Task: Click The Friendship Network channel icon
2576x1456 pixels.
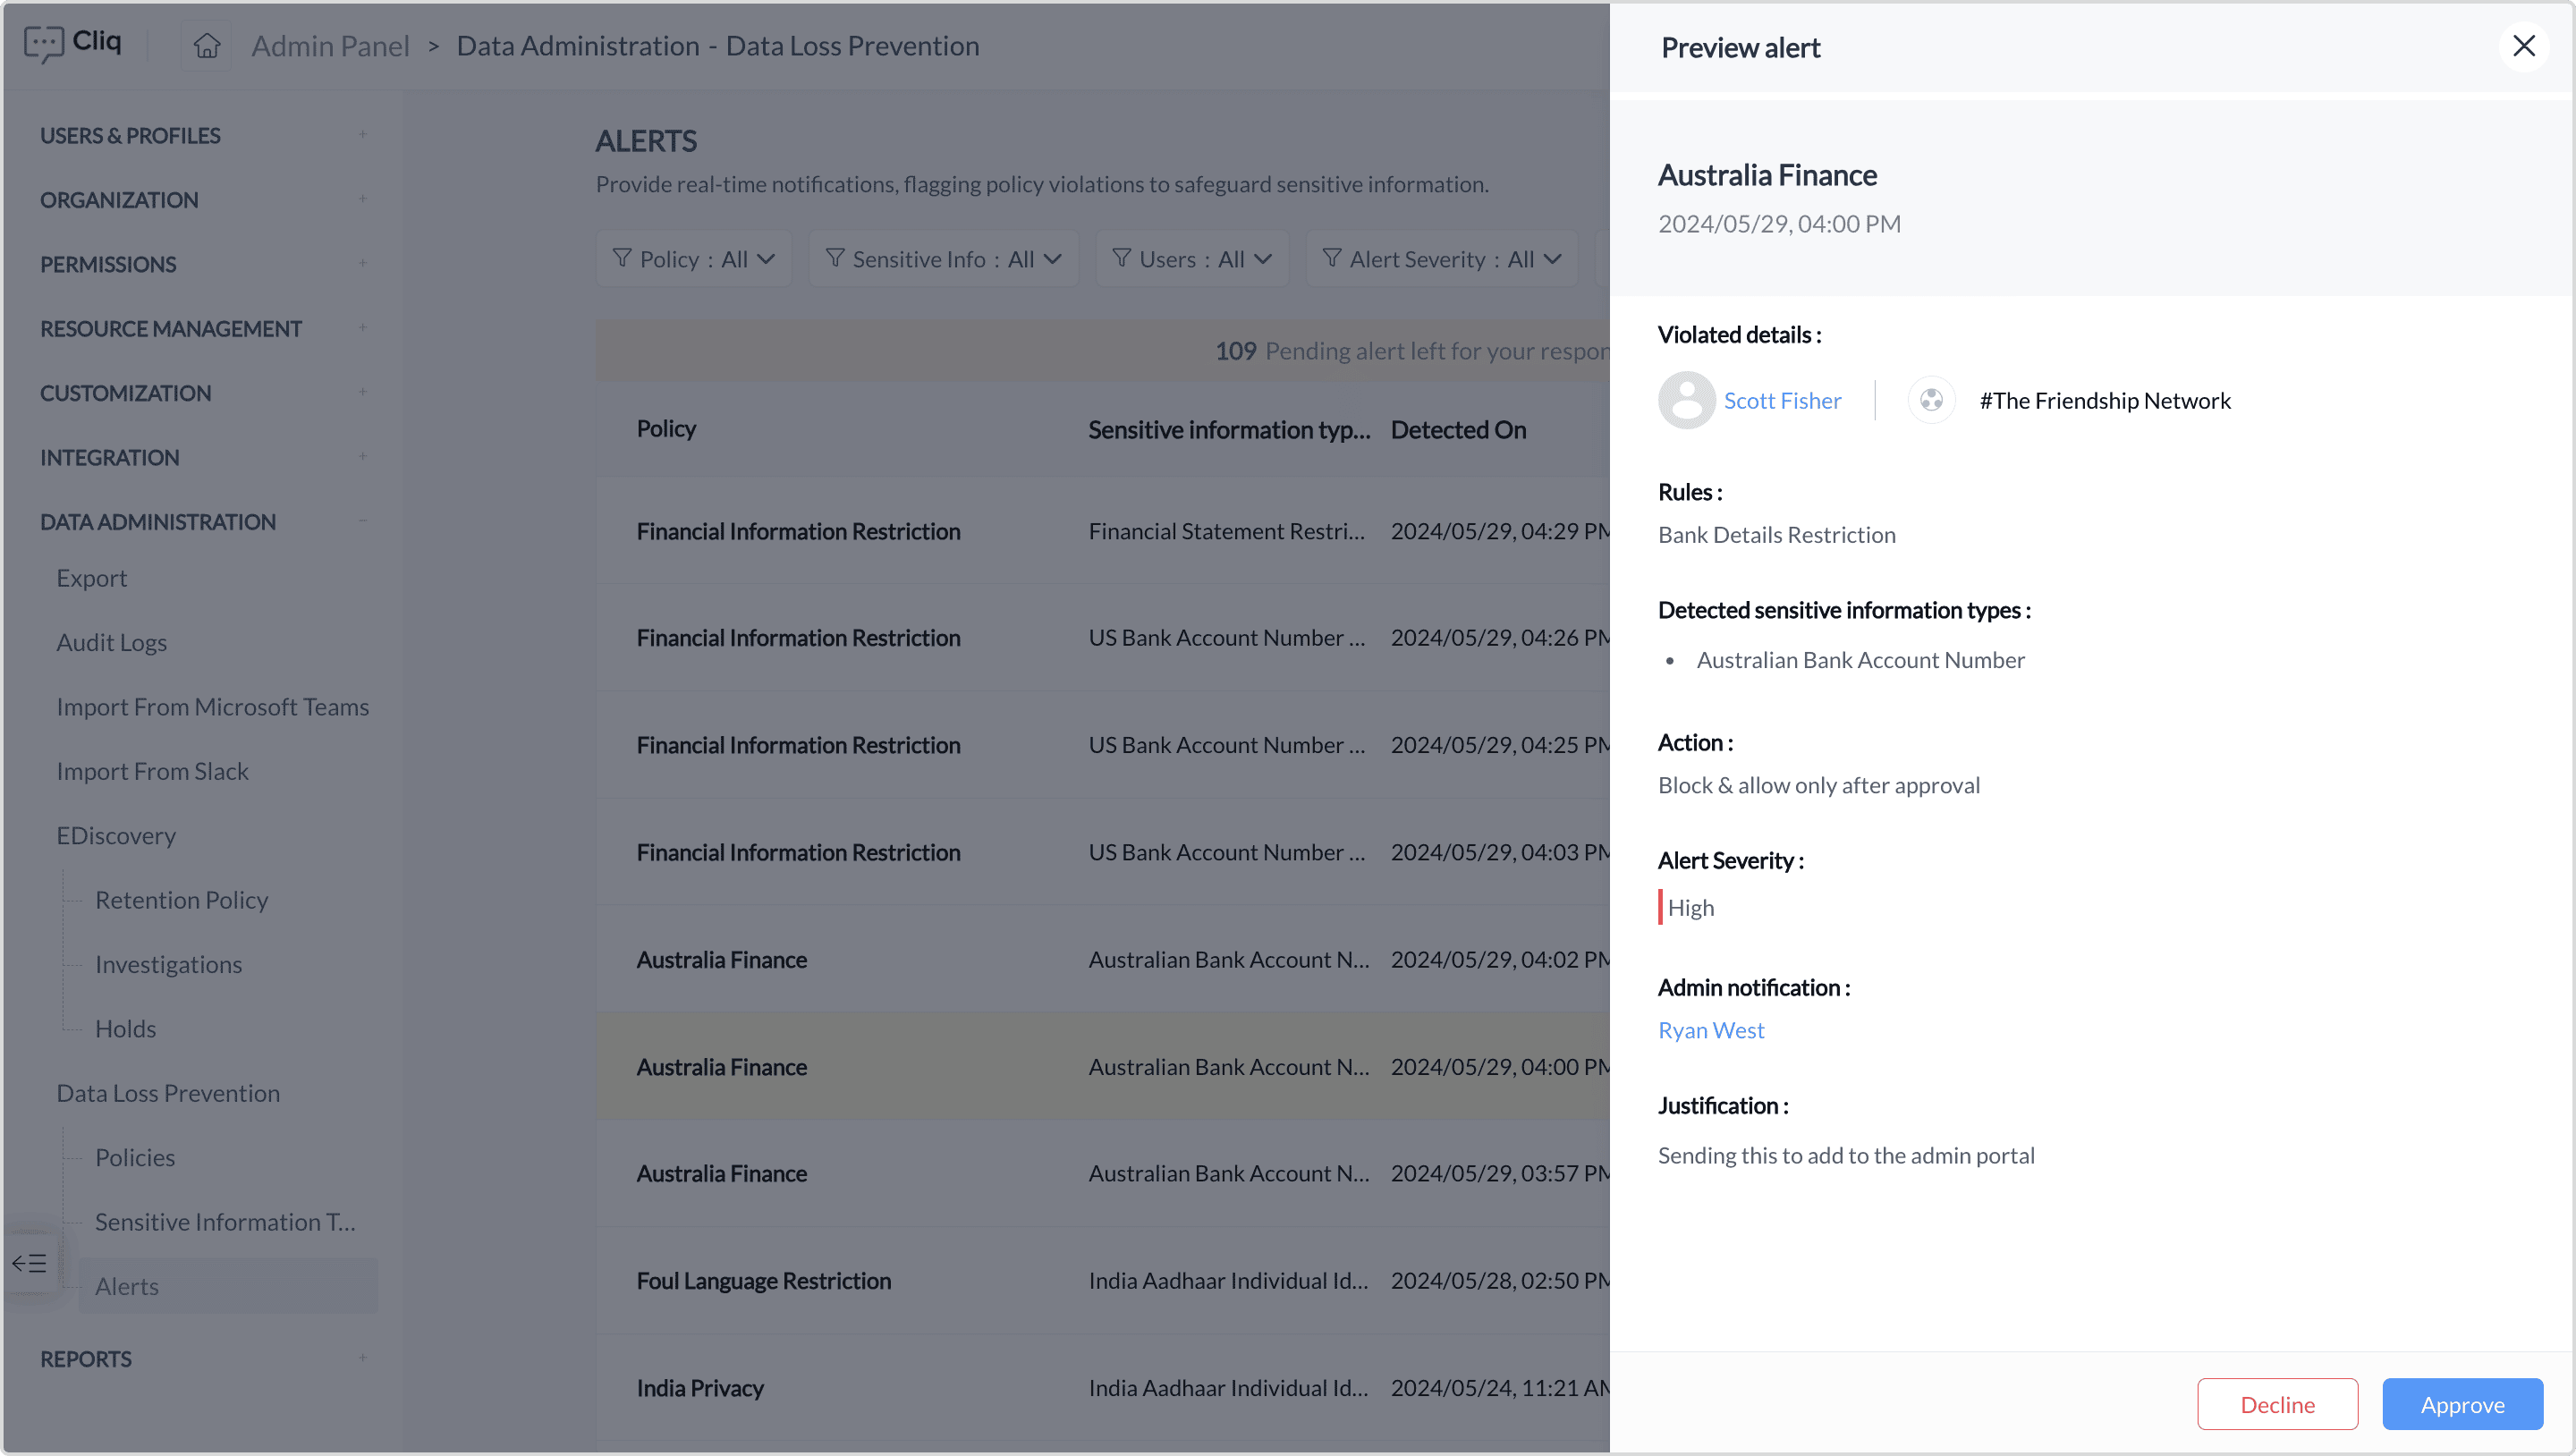Action: [1931, 400]
